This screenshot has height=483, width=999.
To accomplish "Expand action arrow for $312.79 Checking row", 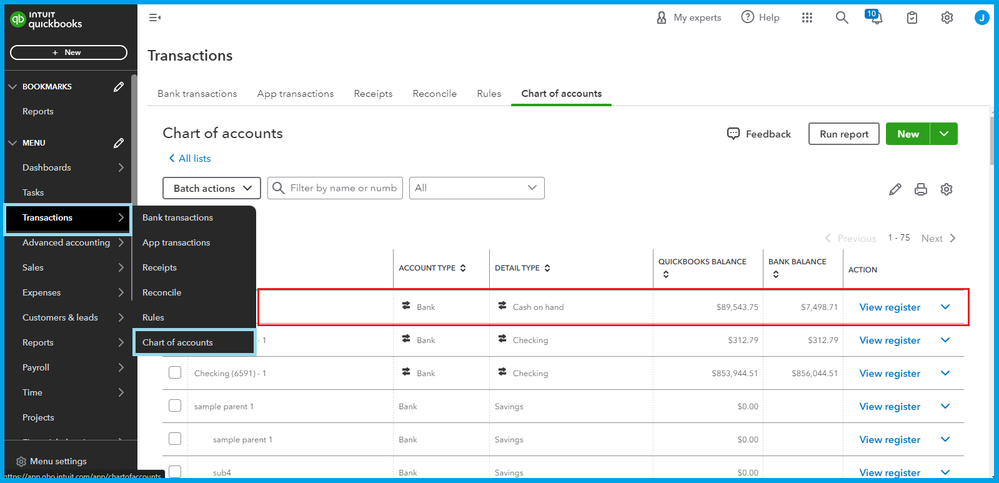I will coord(945,340).
